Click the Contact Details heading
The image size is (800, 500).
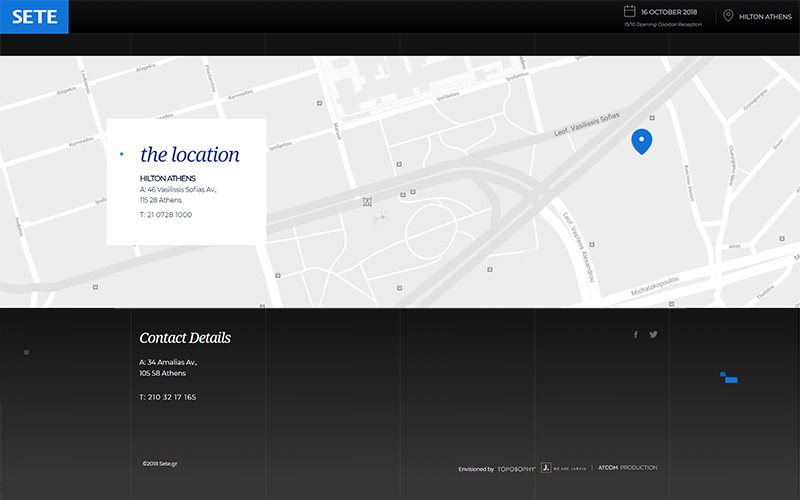[185, 338]
